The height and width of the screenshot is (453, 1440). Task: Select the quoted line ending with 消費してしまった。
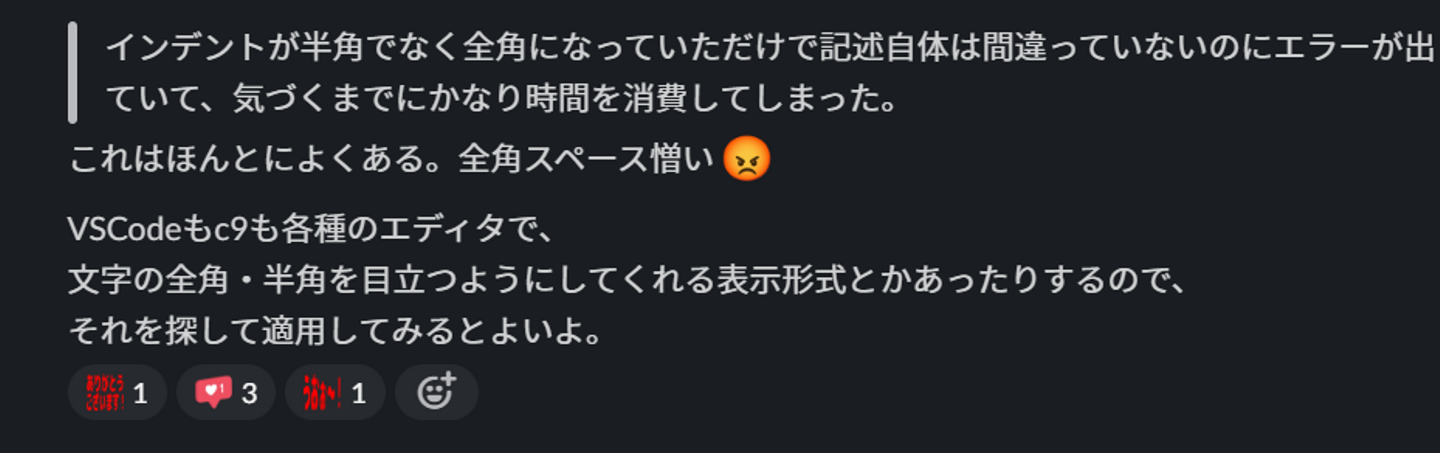pos(501,99)
